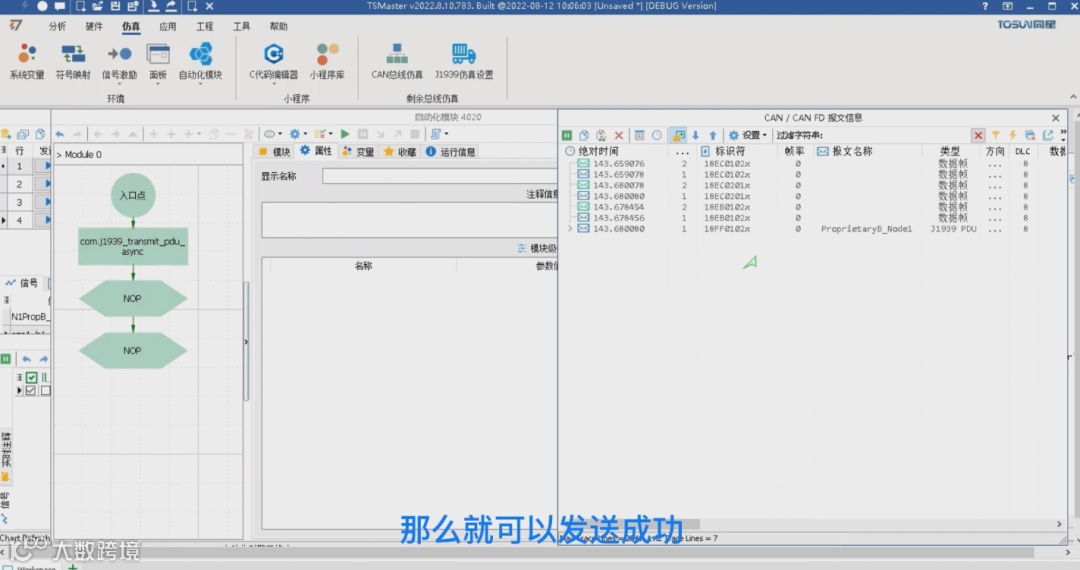Expand the C代码编辑器 dropdown arrow
The height and width of the screenshot is (570, 1080).
273,83
